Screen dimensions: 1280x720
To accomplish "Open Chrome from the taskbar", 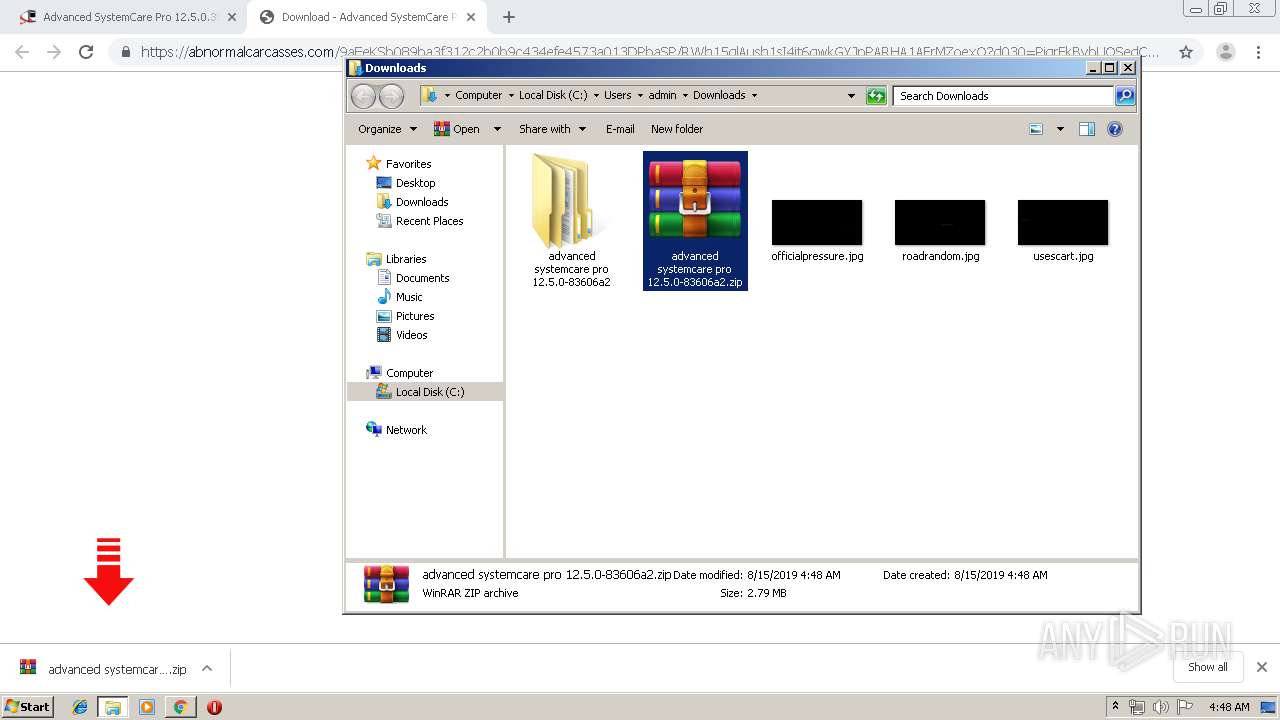I will (x=180, y=707).
